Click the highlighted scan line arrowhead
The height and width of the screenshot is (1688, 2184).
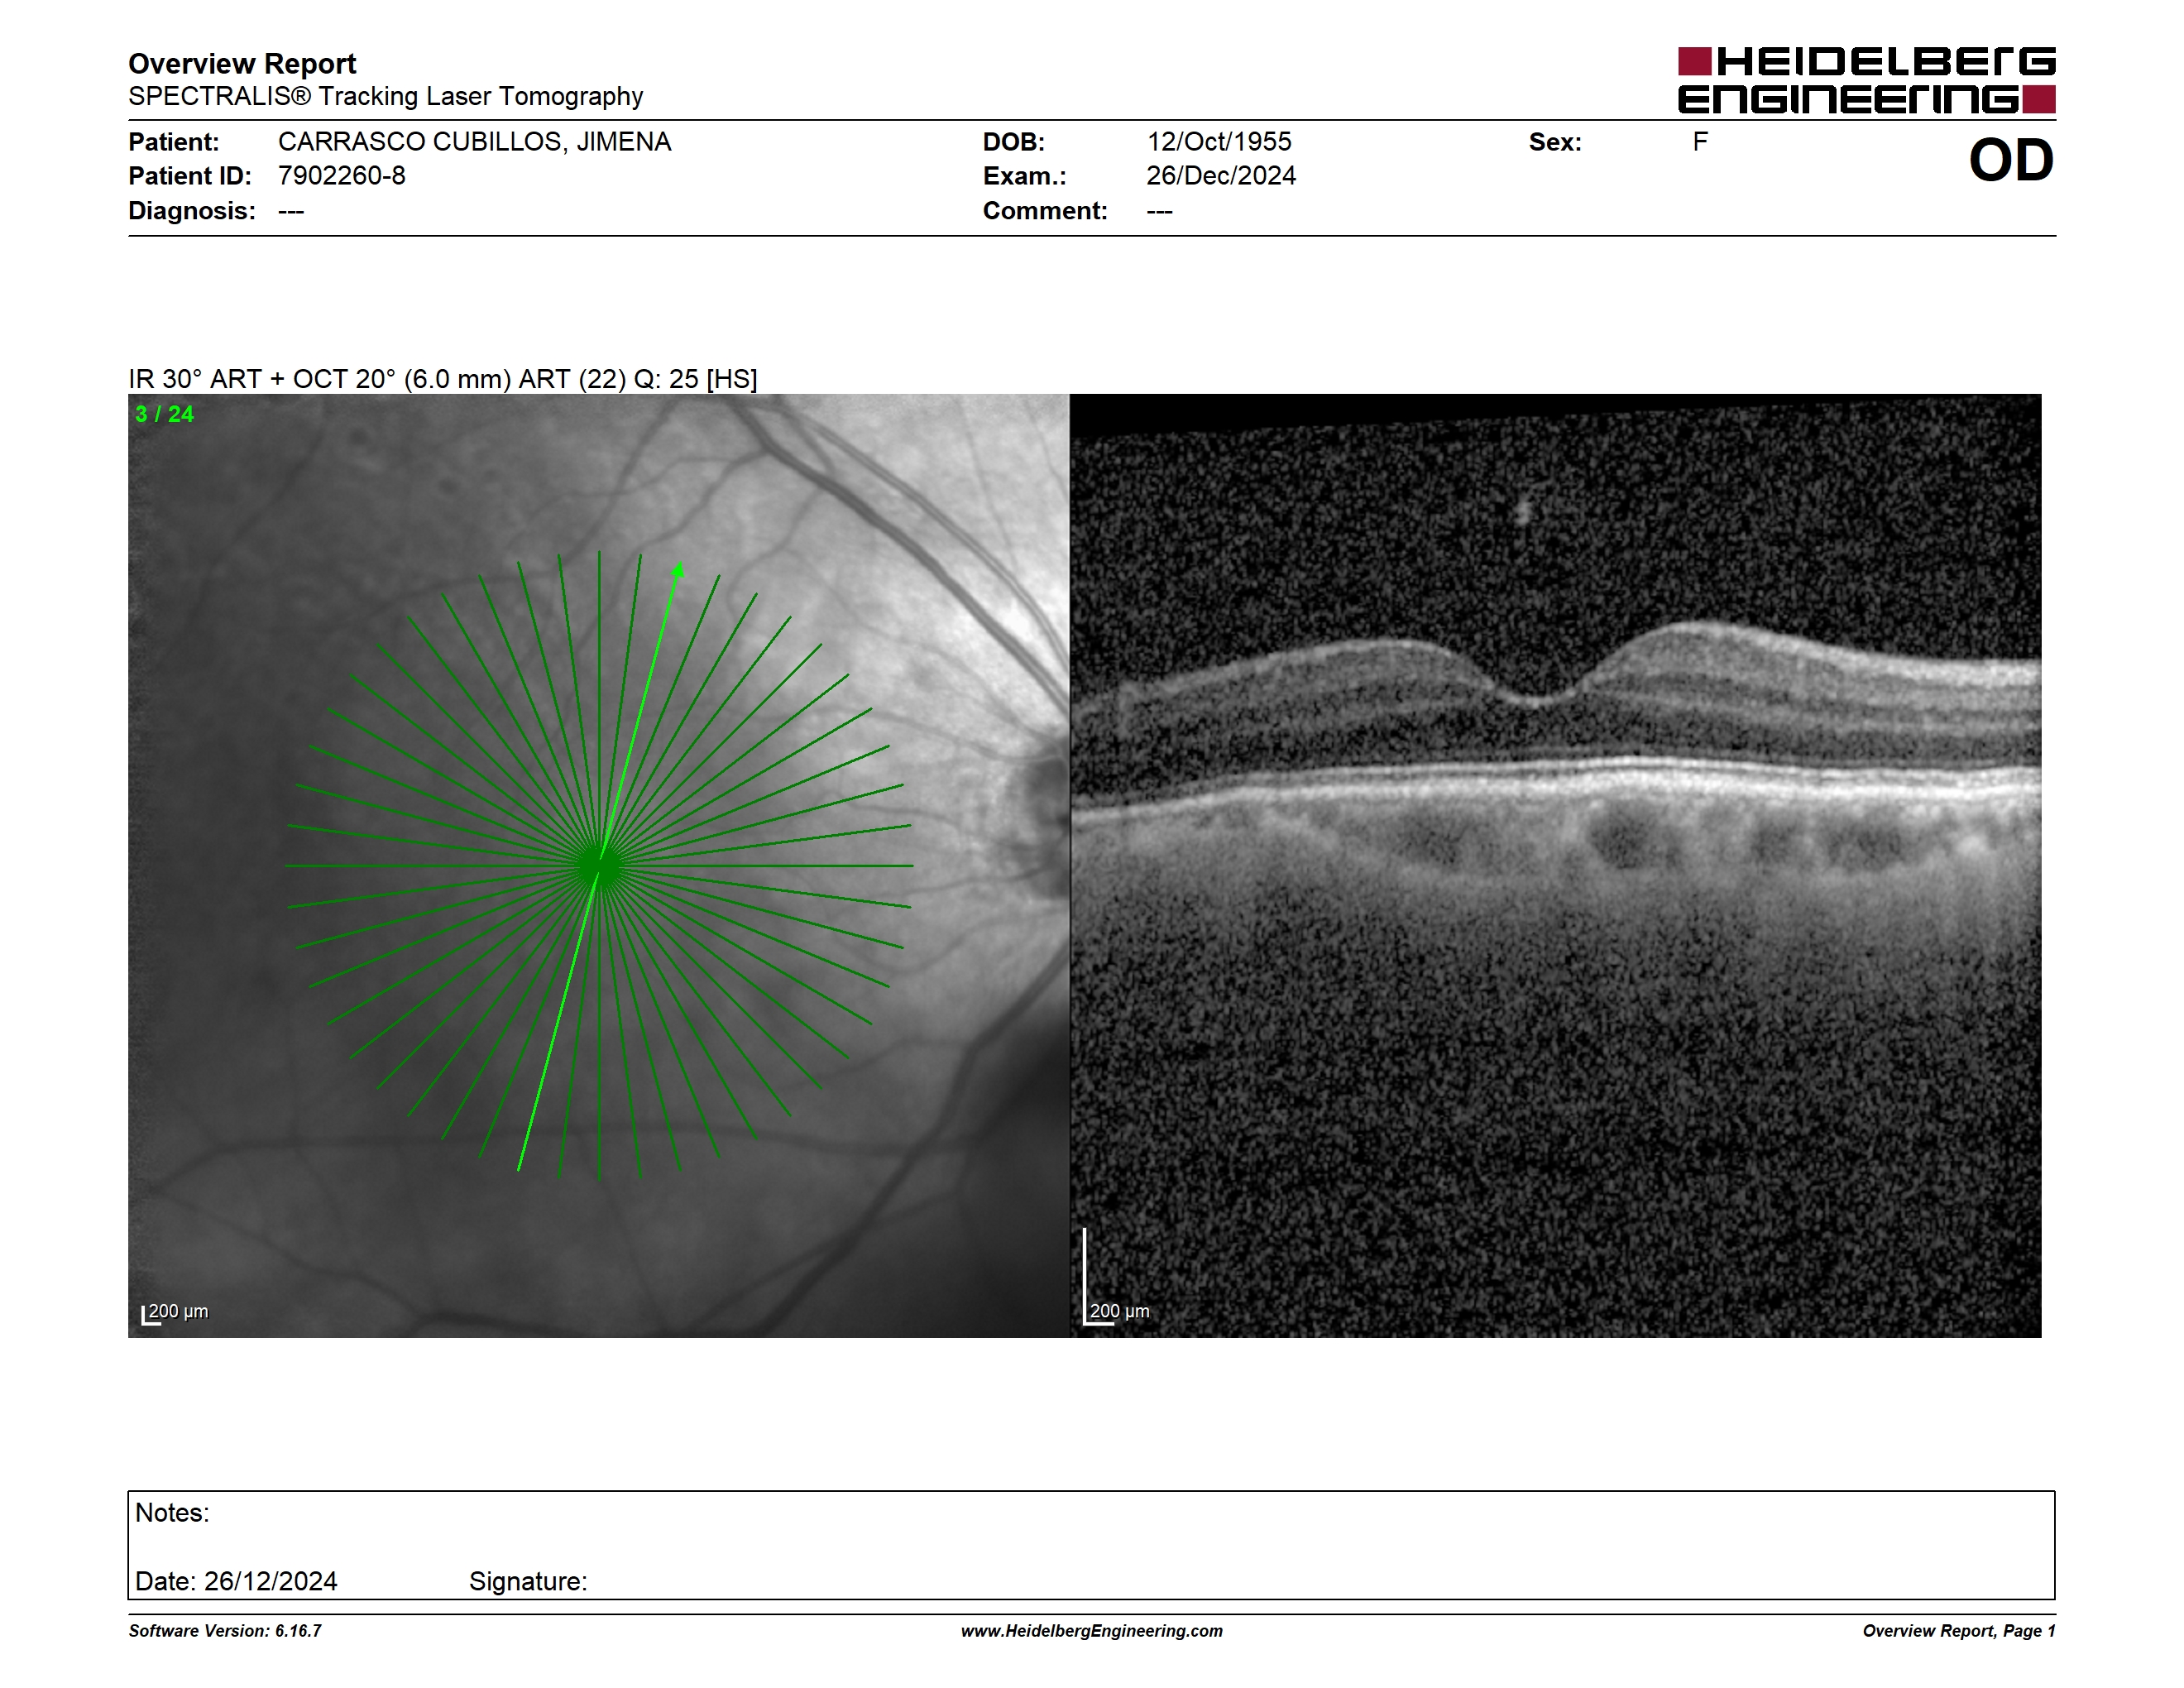point(678,570)
